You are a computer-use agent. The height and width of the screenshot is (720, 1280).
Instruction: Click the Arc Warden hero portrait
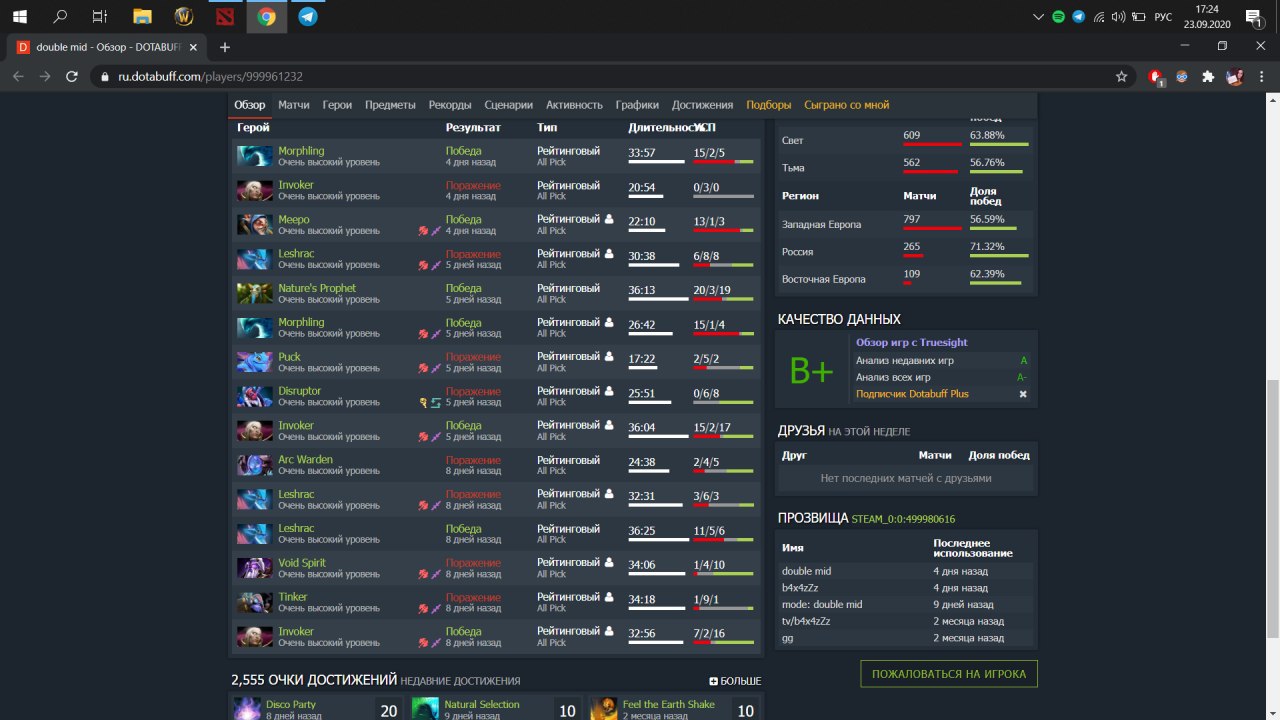pyautogui.click(x=255, y=465)
